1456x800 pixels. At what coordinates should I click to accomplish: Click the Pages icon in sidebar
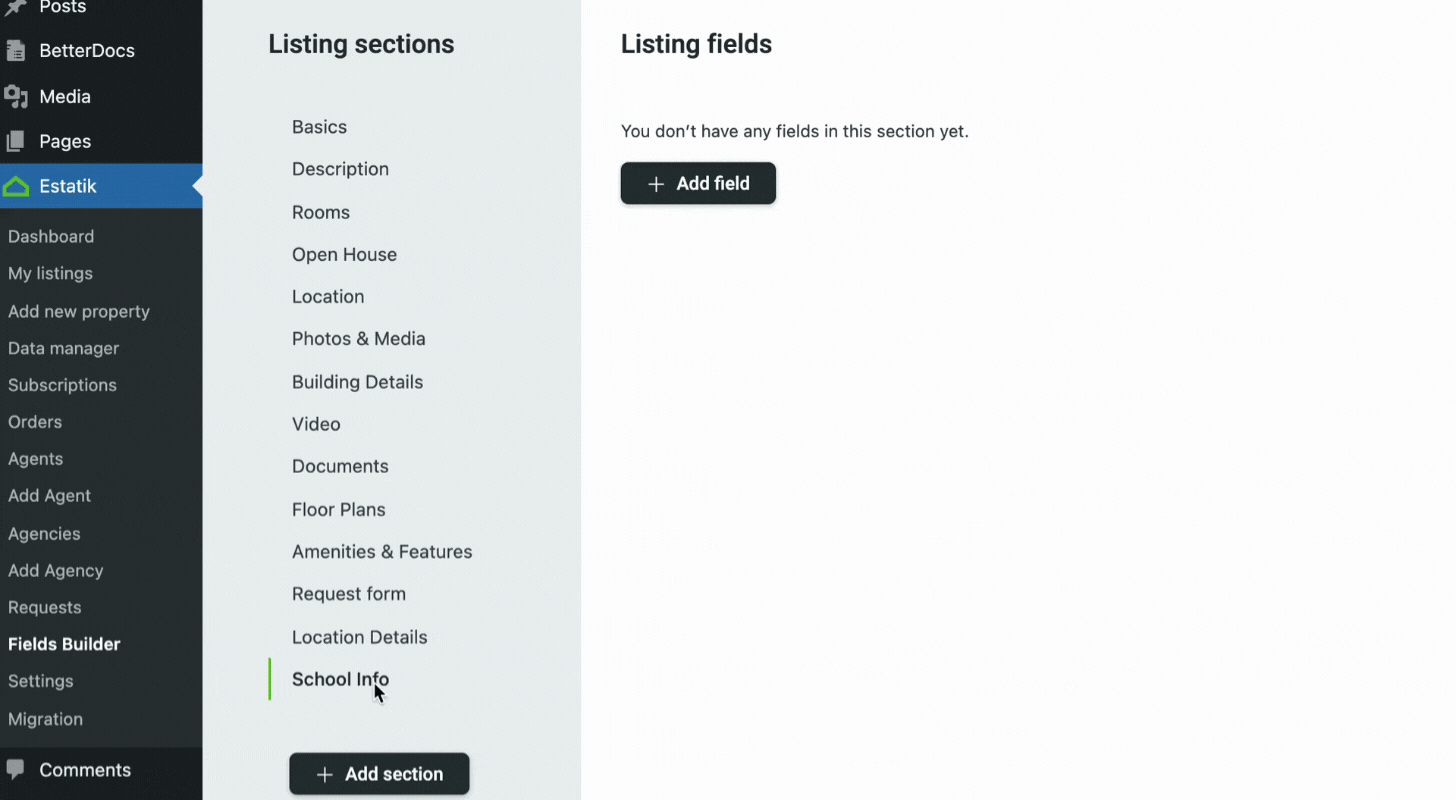[16, 142]
